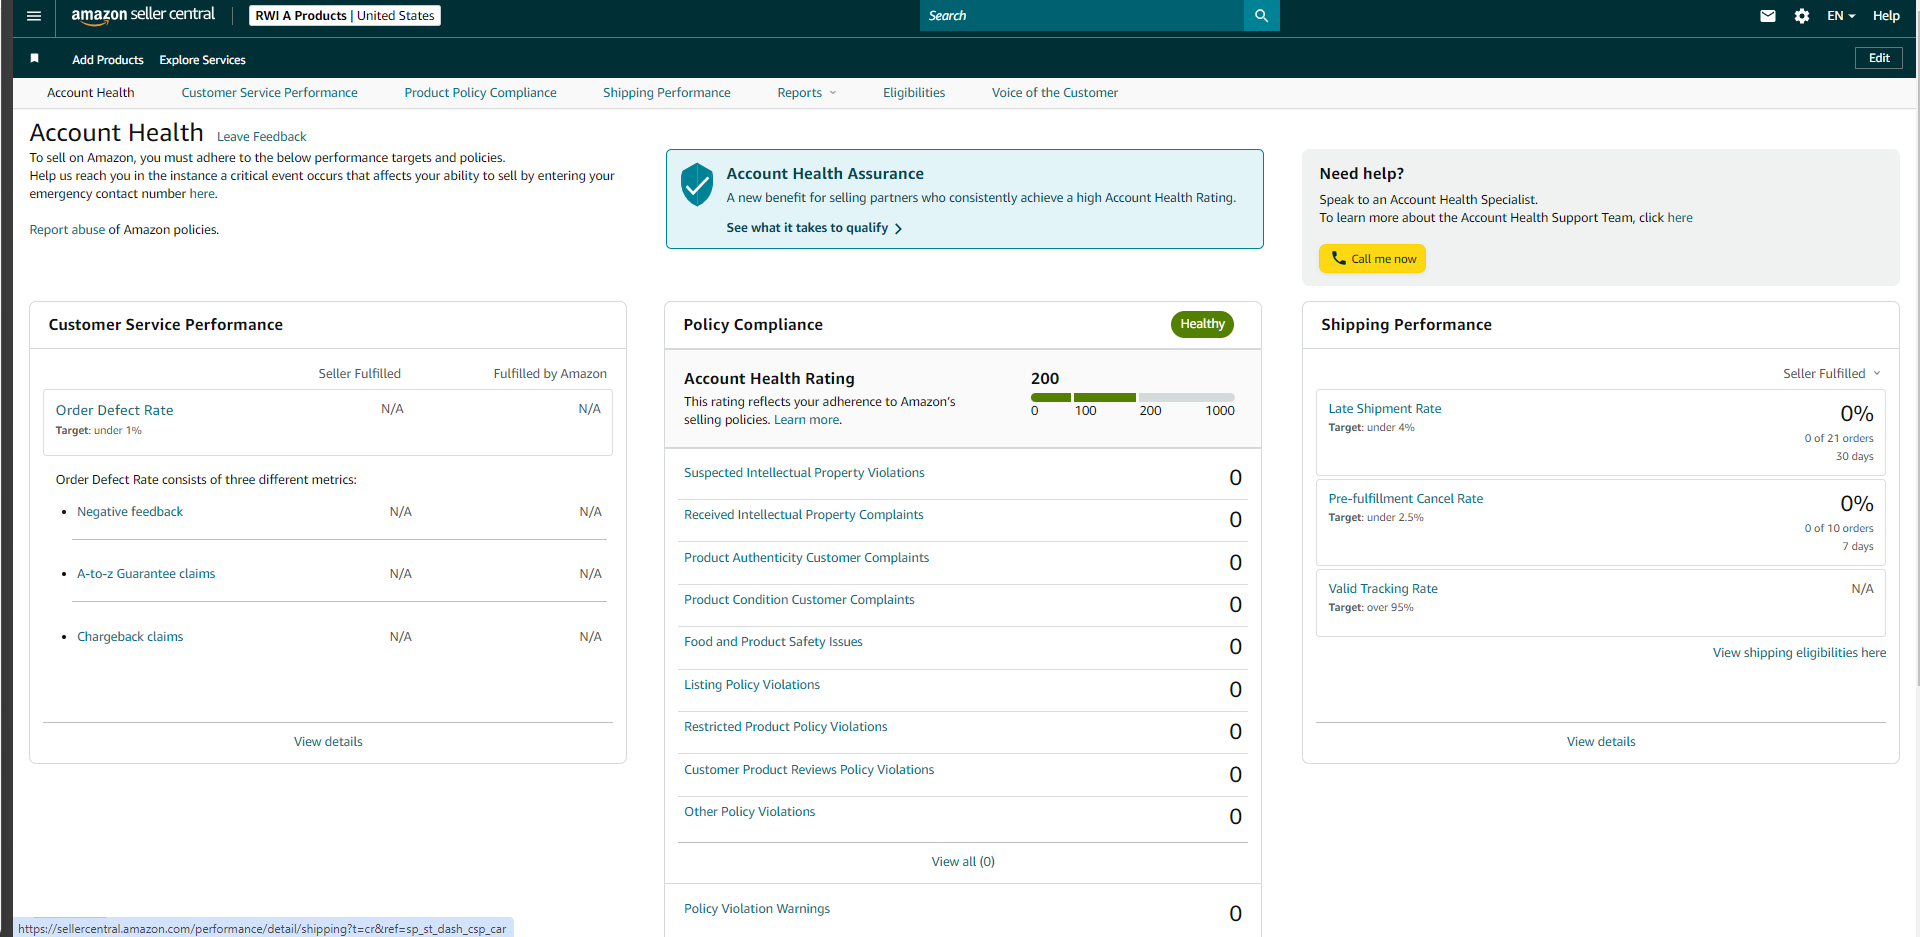Click the bookmark flag icon
Screen dimensions: 1920x937
tap(34, 59)
